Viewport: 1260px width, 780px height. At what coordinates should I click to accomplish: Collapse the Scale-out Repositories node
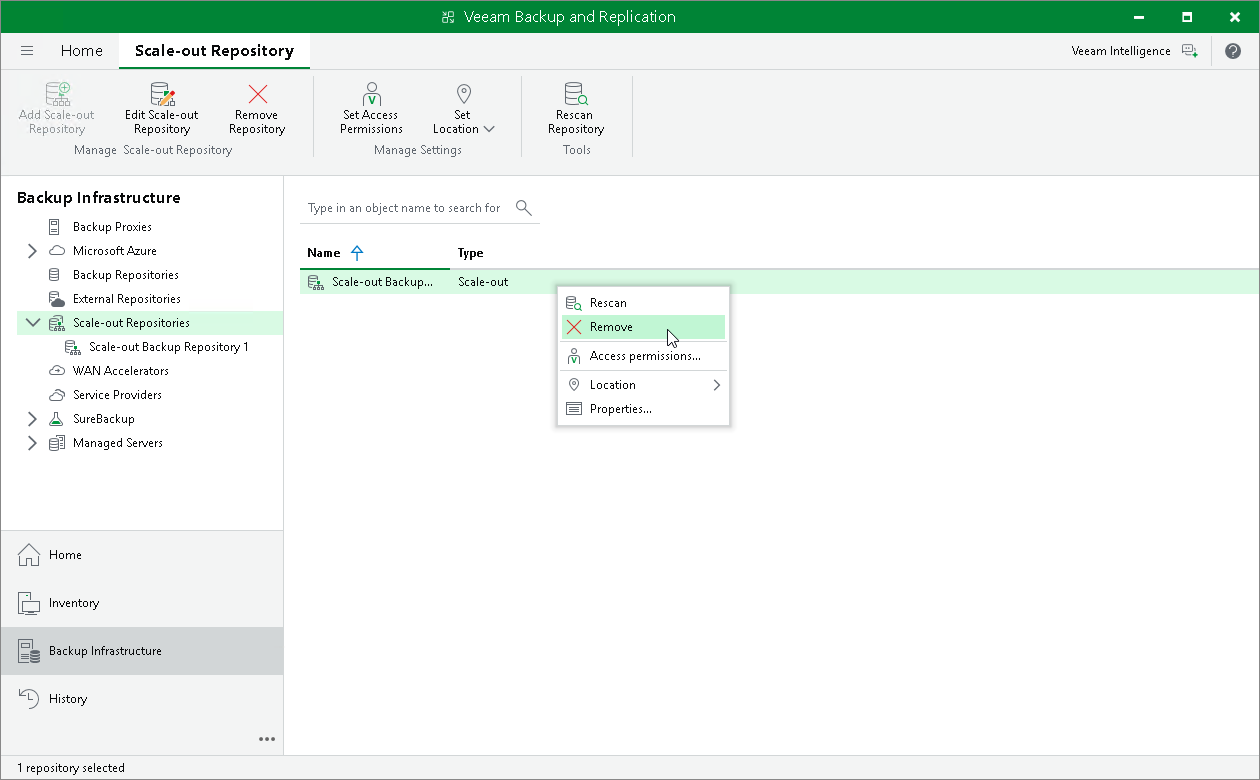(x=33, y=323)
